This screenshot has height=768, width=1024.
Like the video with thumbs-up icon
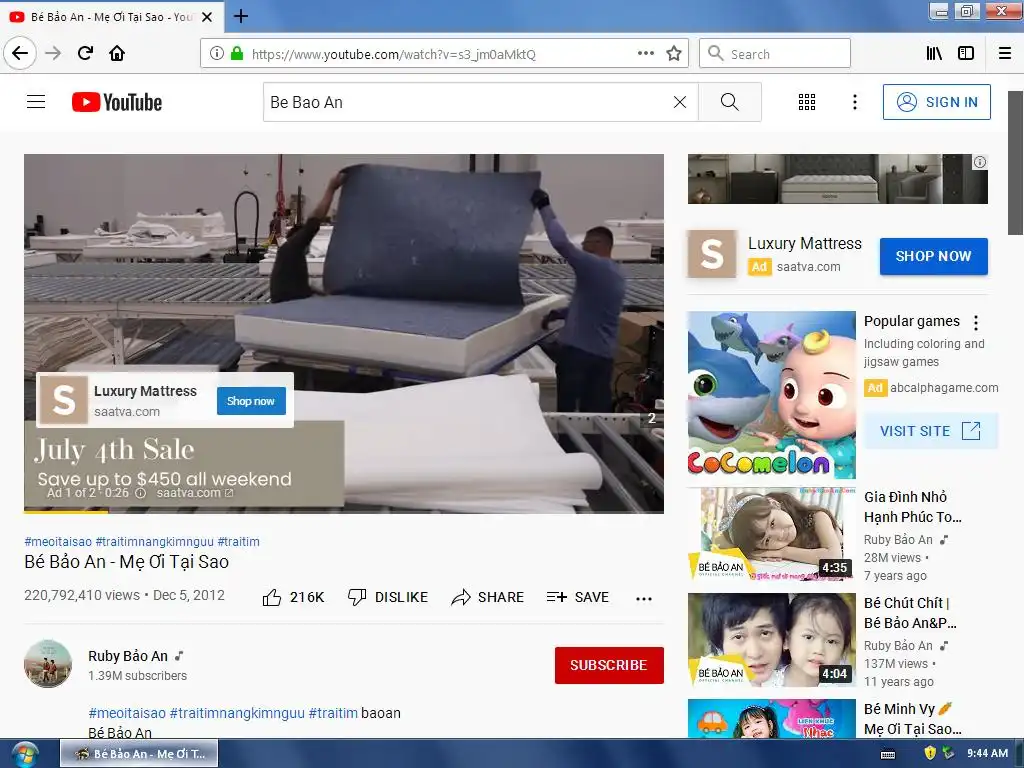[272, 597]
